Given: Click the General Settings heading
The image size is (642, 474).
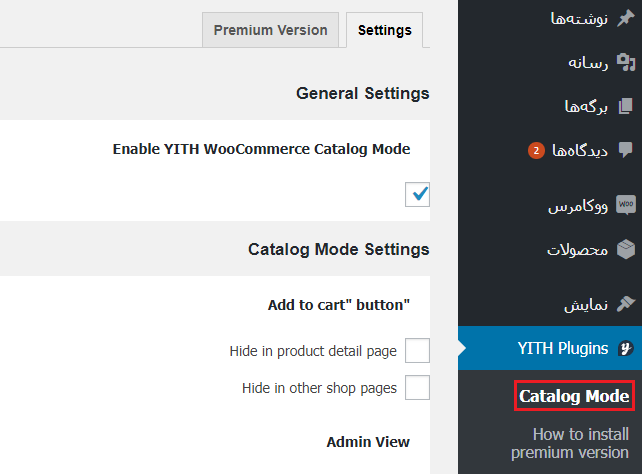Looking at the screenshot, I should tap(363, 93).
